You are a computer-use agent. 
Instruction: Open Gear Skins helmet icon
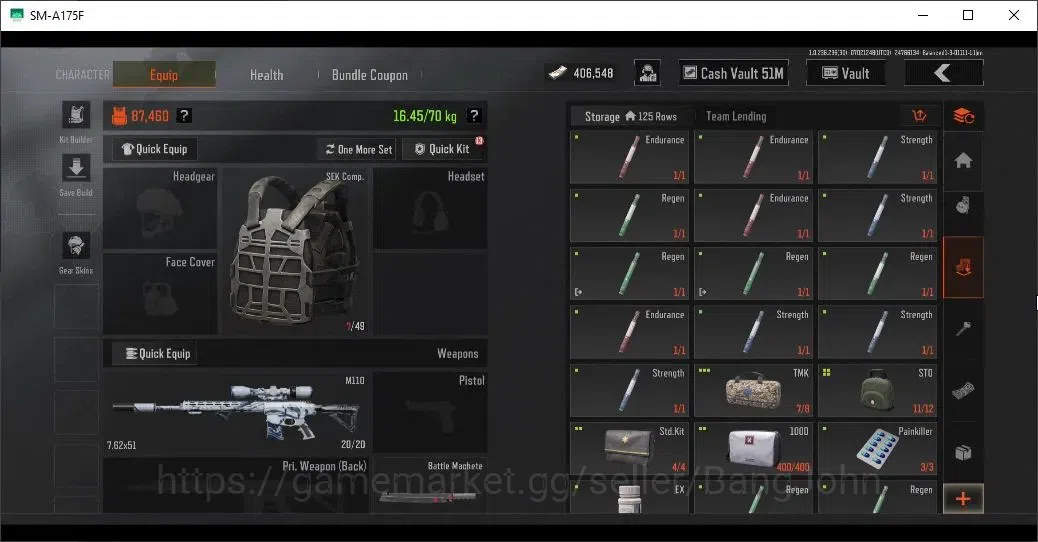pyautogui.click(x=76, y=246)
